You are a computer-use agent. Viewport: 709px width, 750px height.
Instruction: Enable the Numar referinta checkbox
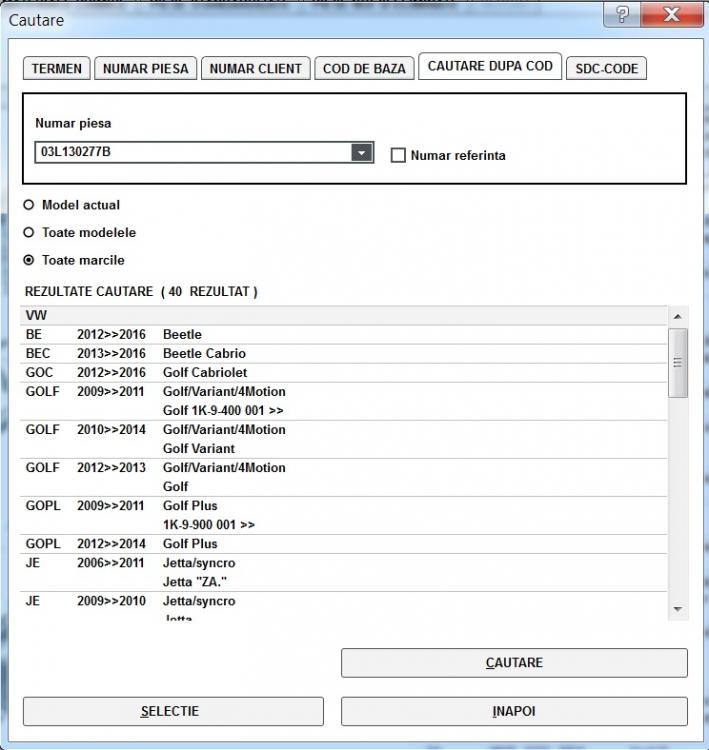(x=398, y=155)
